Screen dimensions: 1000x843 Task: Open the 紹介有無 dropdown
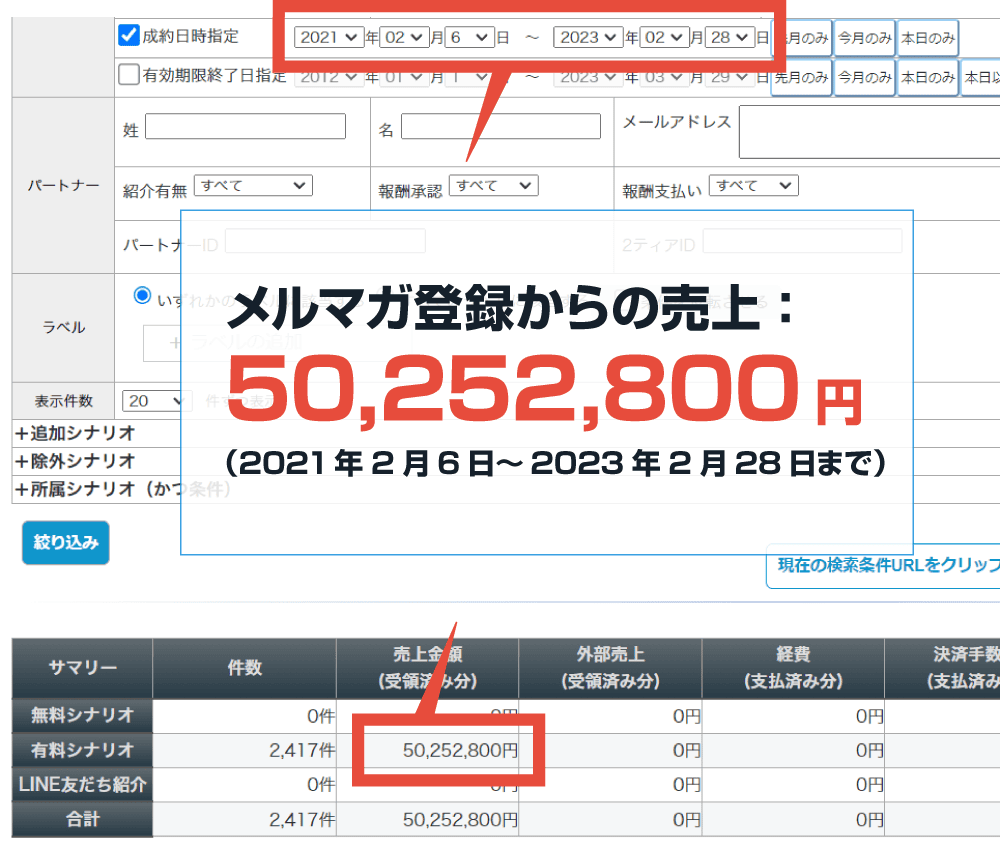click(x=253, y=185)
